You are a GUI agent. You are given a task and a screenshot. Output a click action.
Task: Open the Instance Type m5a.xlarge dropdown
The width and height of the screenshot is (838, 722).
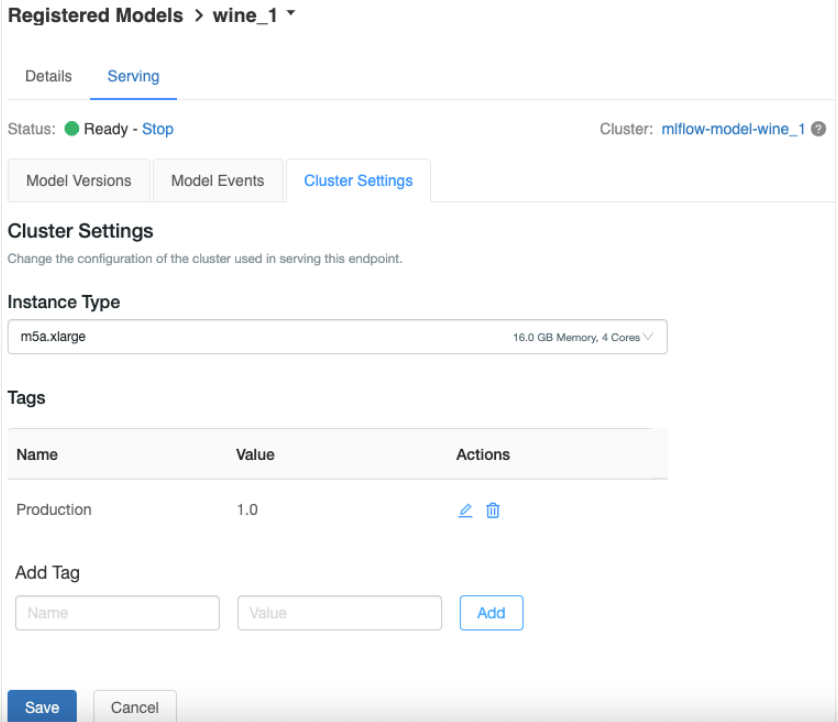pyautogui.click(x=336, y=337)
